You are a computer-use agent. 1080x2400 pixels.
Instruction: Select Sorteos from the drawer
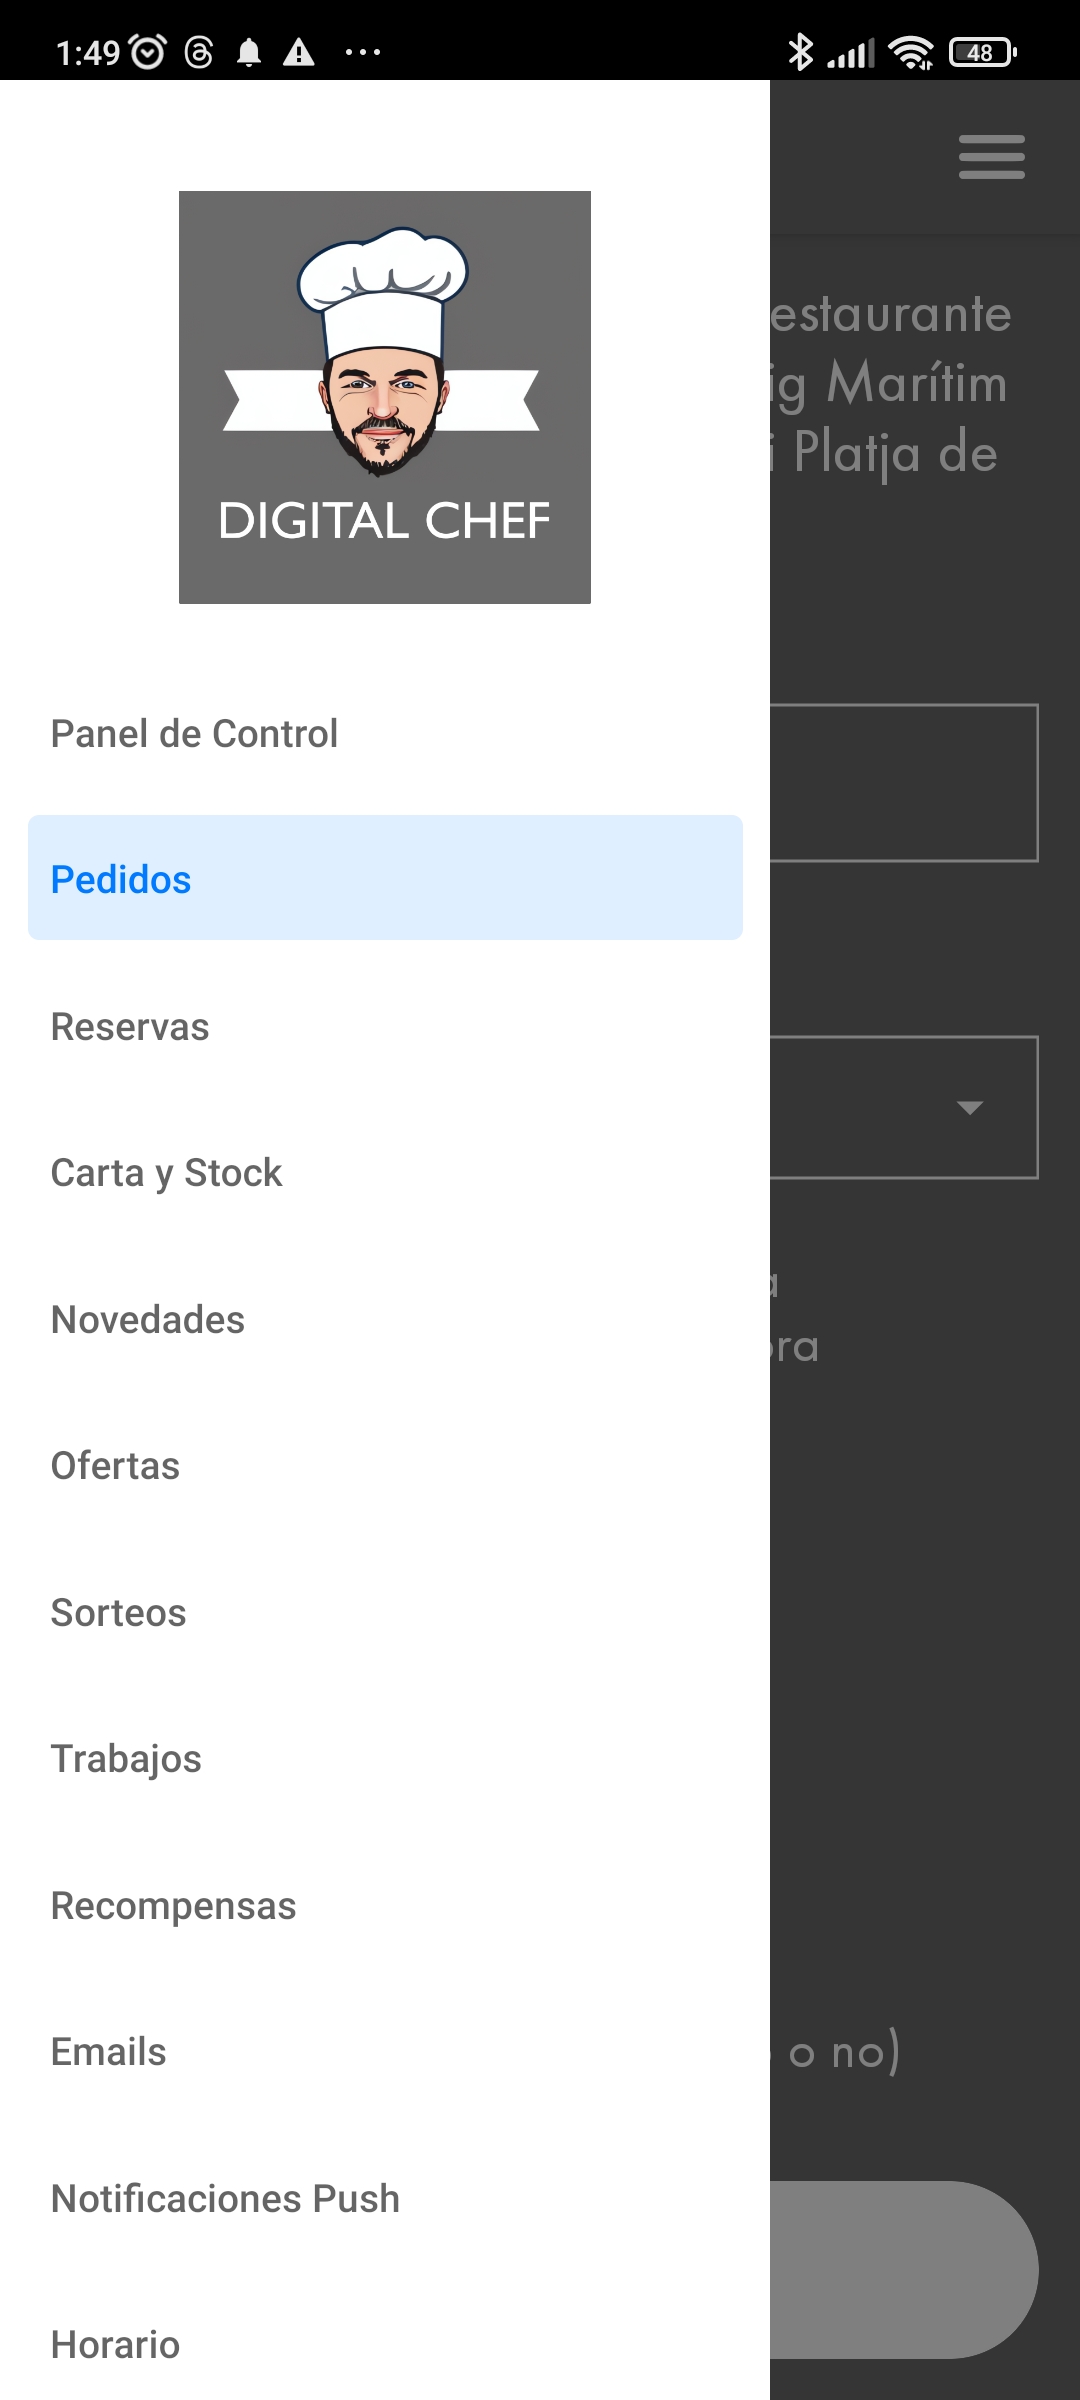point(118,1613)
